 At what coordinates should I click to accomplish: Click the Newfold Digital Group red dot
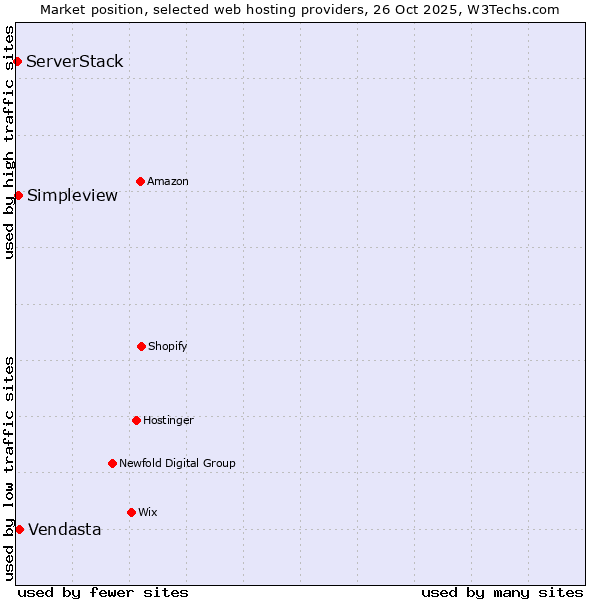tap(112, 463)
